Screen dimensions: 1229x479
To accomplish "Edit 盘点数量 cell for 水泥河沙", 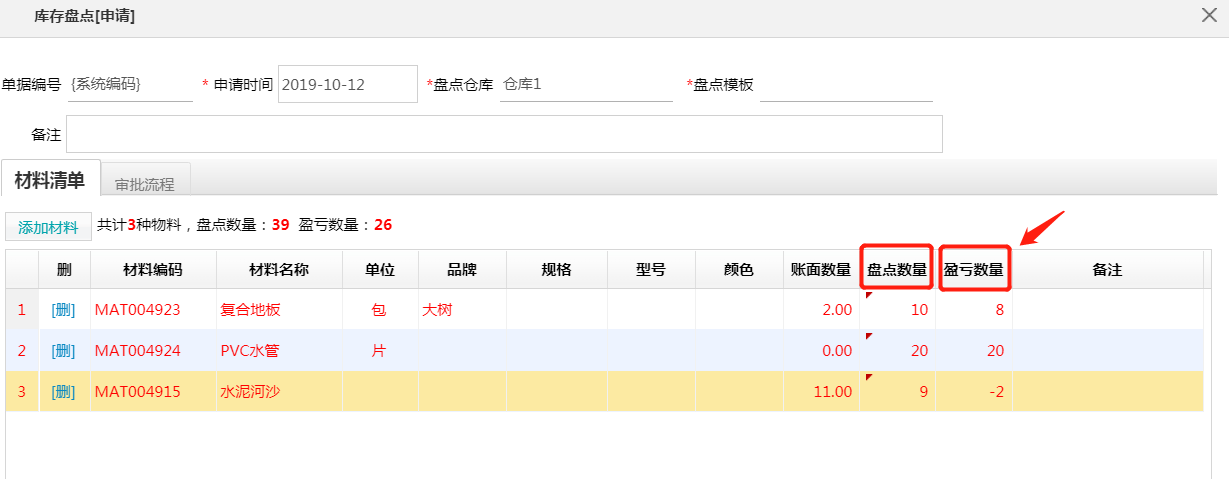I will click(897, 392).
